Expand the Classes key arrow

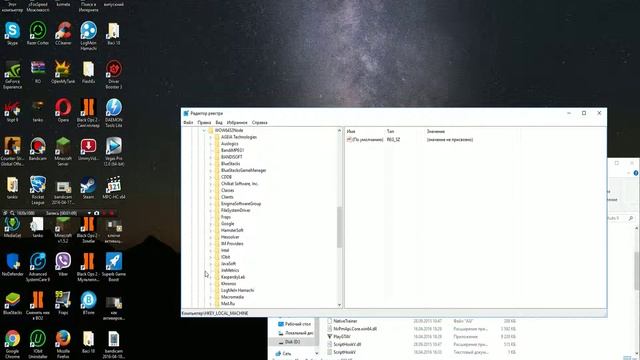click(211, 190)
